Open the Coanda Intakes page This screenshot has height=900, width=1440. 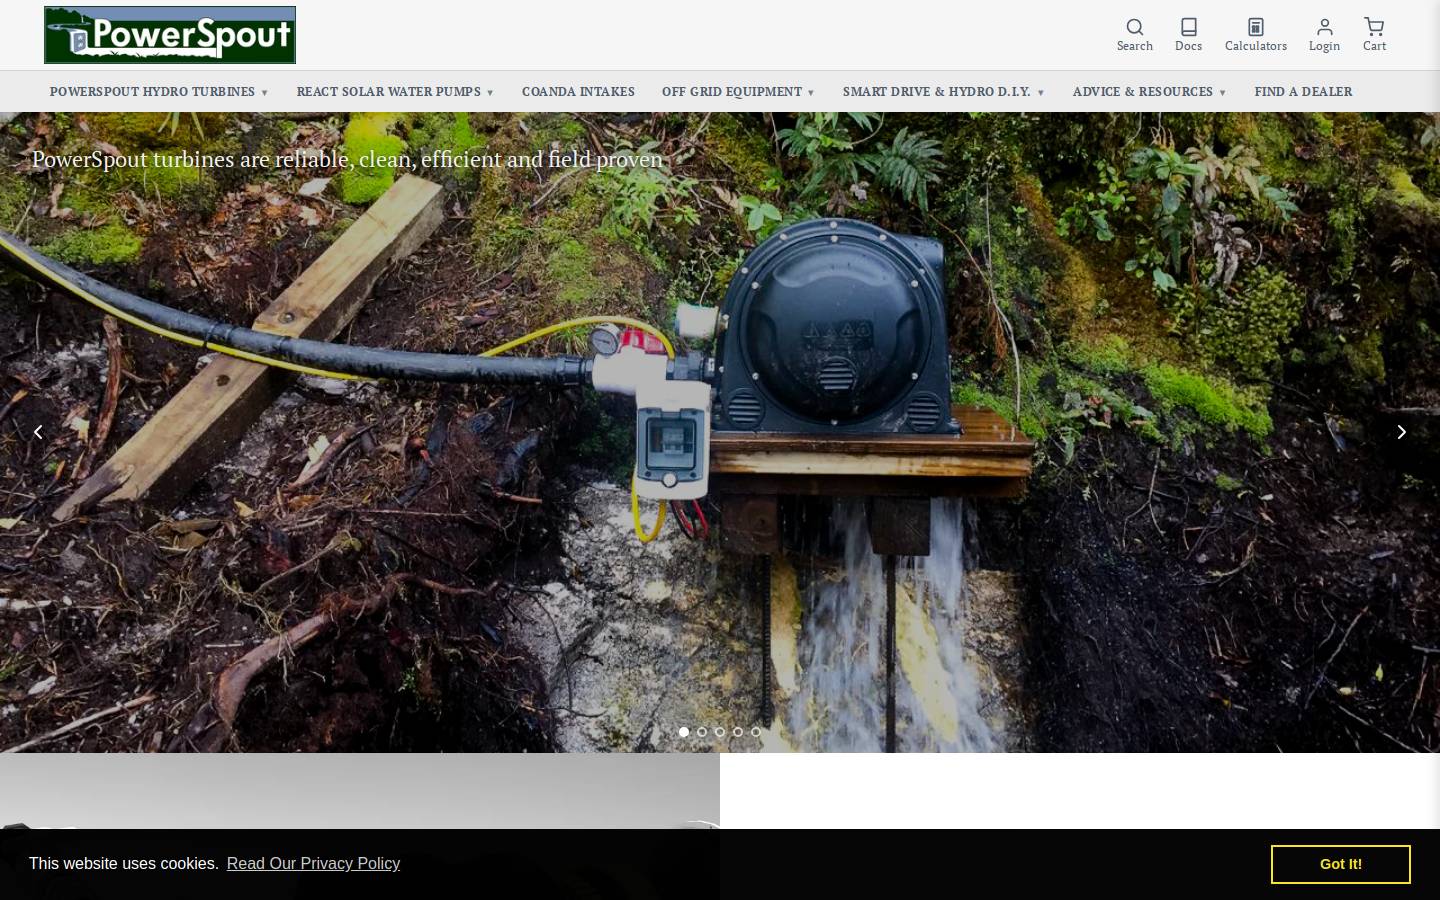pyautogui.click(x=578, y=91)
